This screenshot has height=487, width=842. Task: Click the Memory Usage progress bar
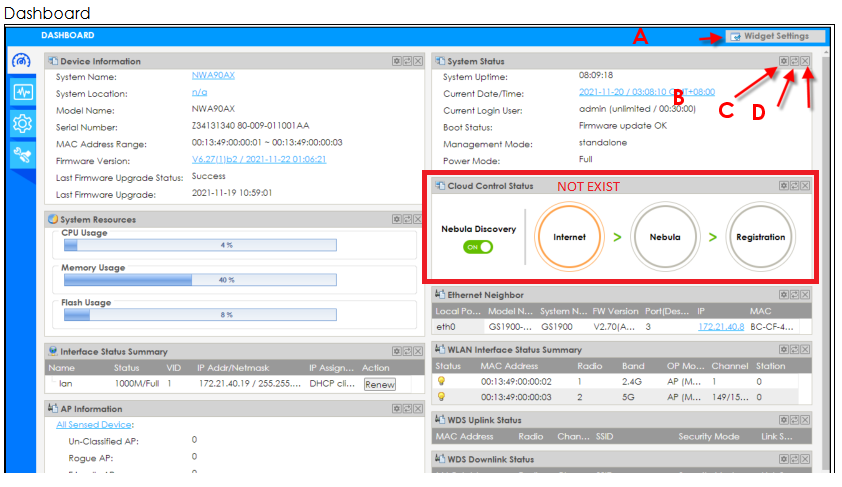[x=200, y=280]
